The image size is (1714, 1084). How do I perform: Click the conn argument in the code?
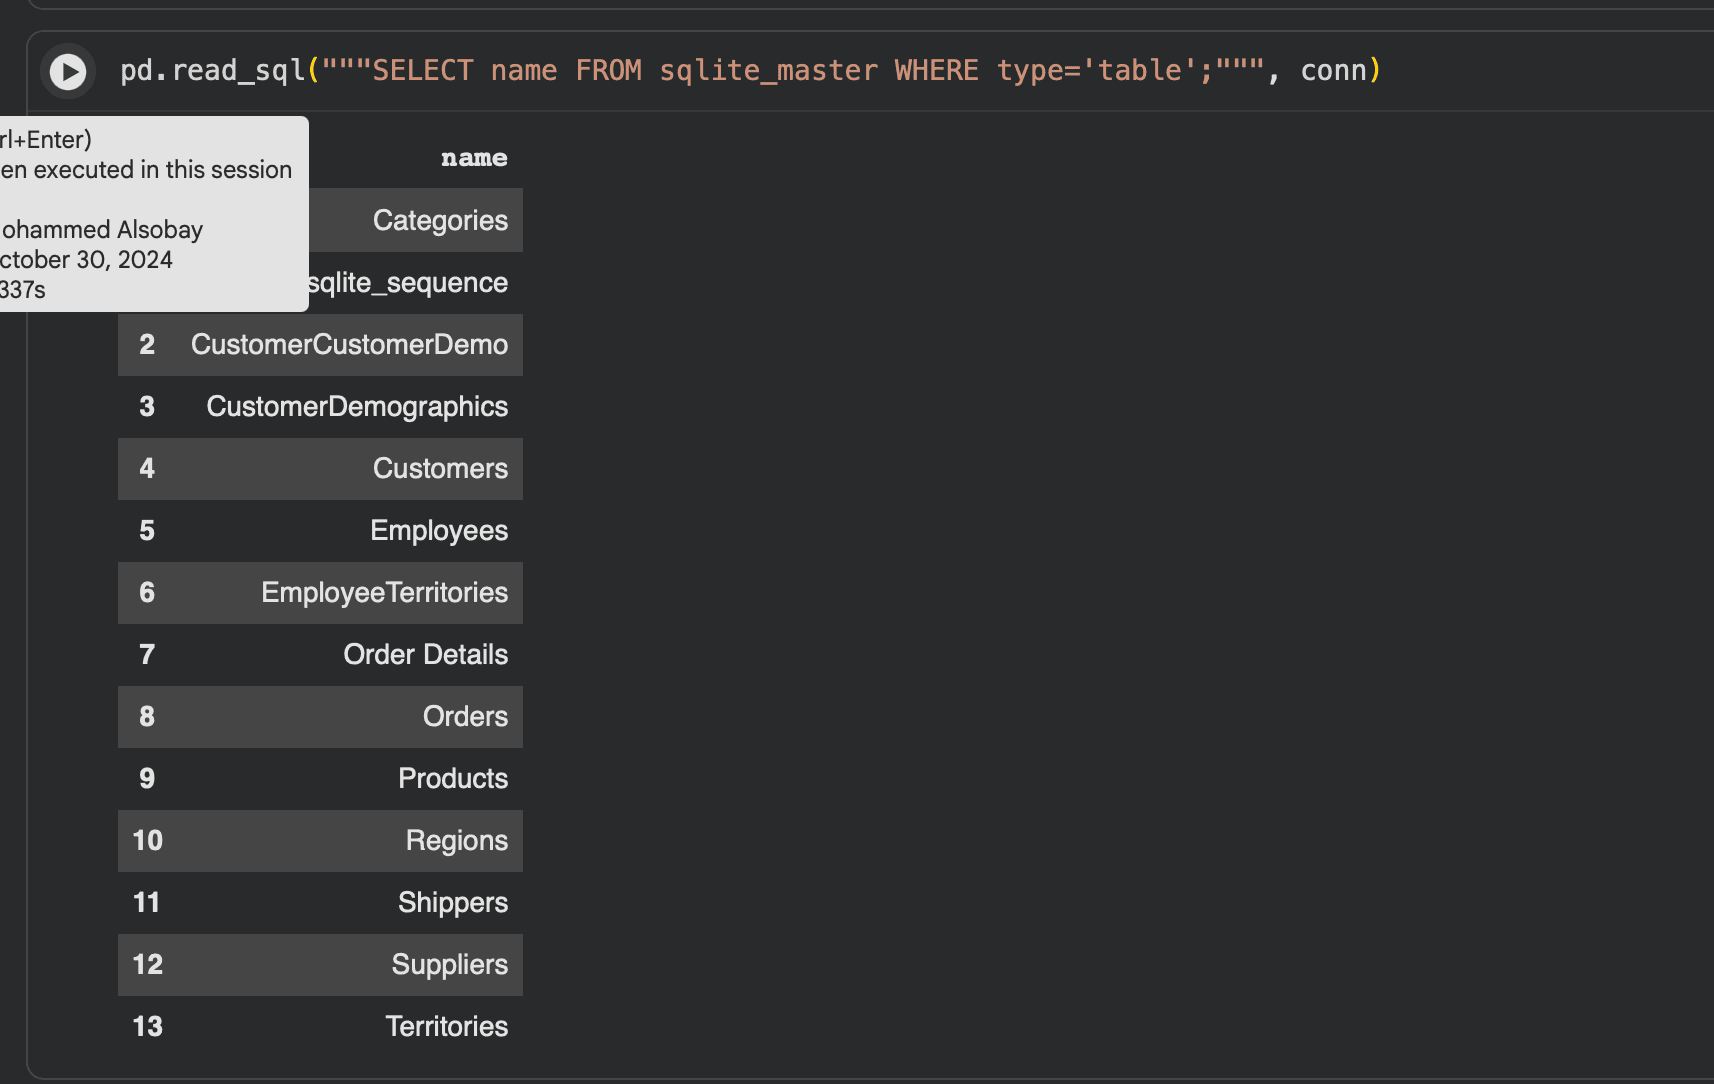point(1333,71)
